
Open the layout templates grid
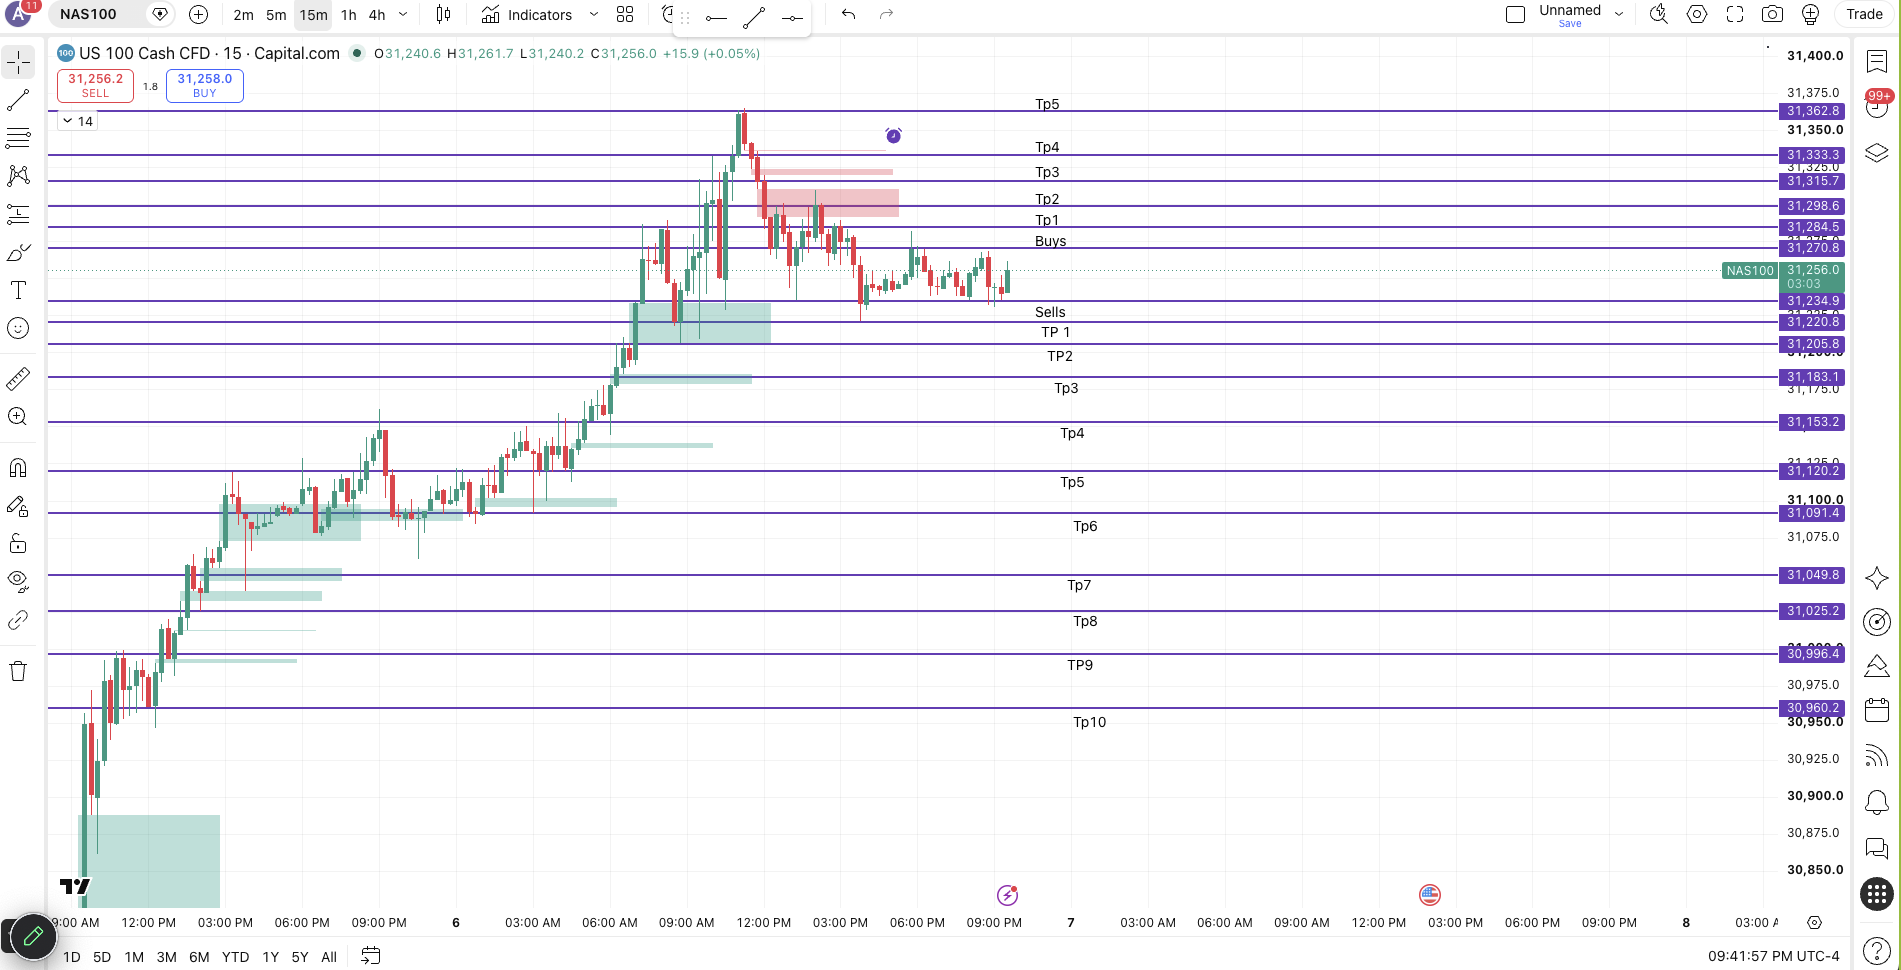(625, 14)
